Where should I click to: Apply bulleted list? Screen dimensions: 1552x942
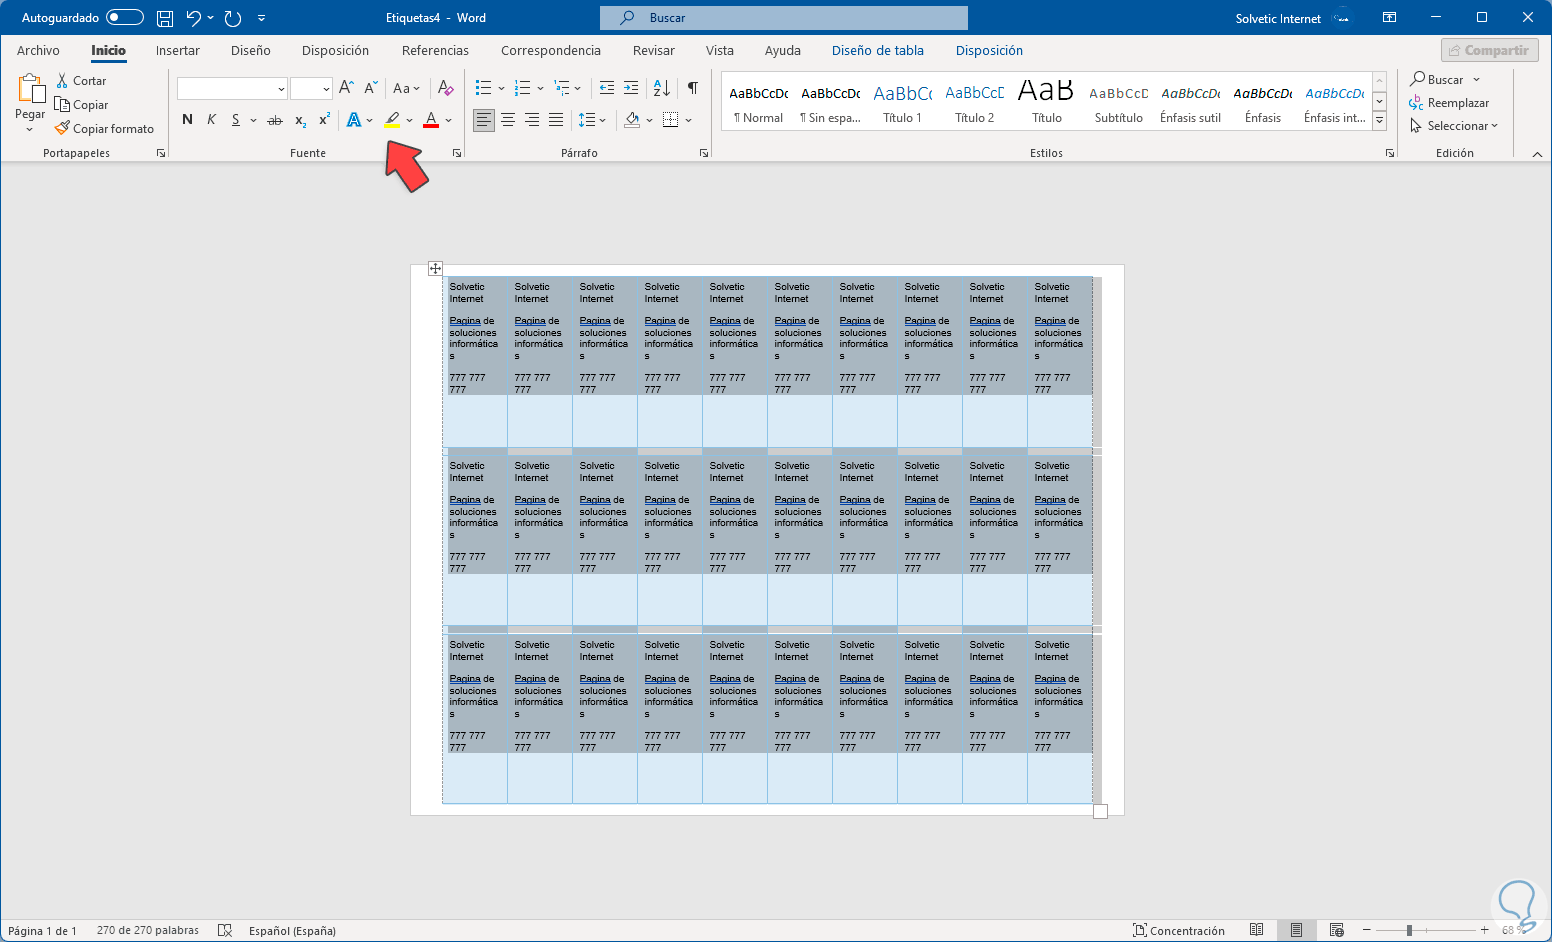[x=483, y=88]
